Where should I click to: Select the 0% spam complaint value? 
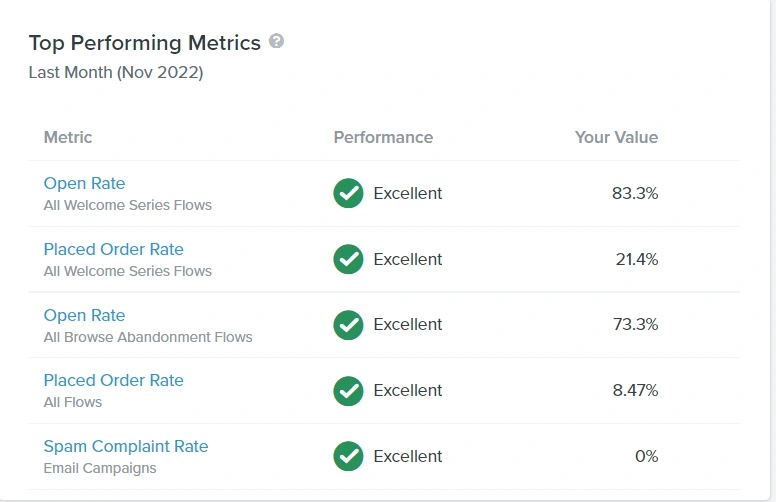click(x=646, y=456)
